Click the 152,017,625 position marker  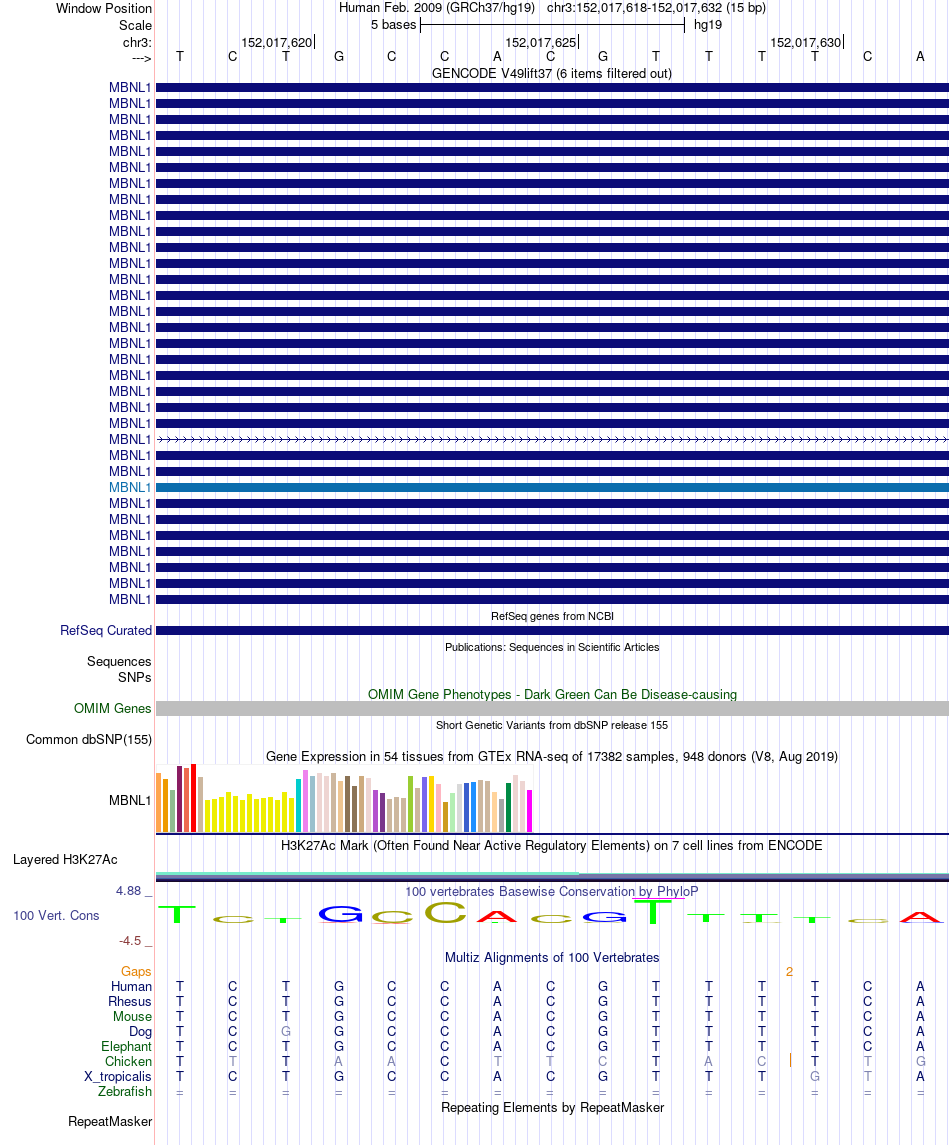[x=541, y=42]
